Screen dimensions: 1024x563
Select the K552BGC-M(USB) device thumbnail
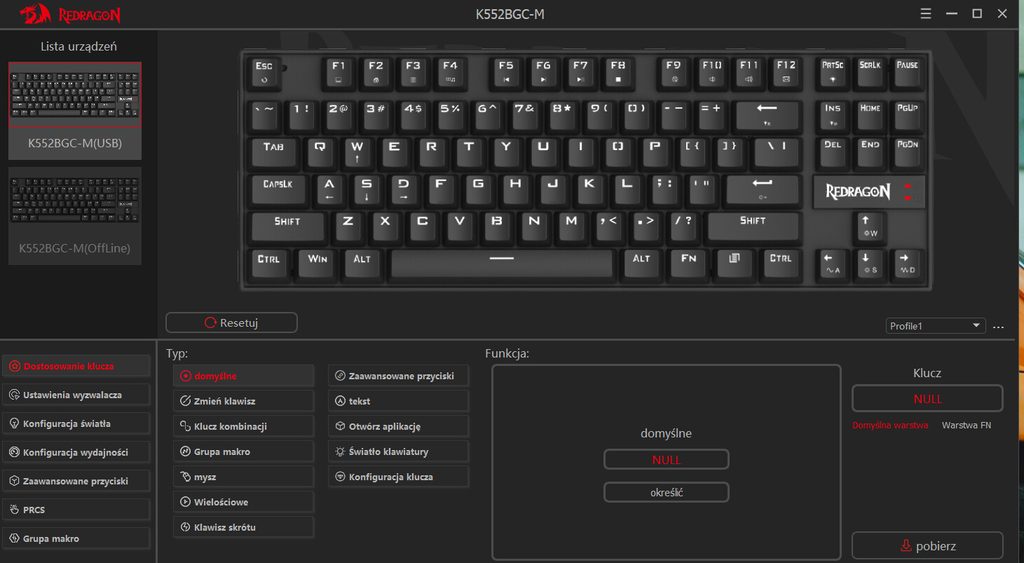pos(74,111)
